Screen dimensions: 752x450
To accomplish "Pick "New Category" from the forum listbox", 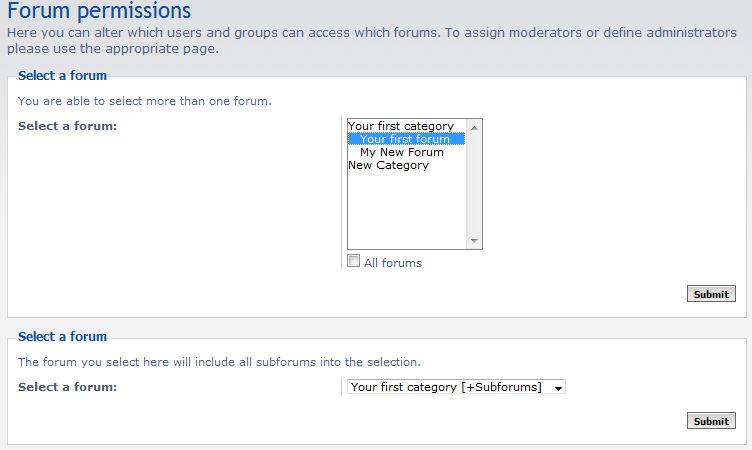I will point(388,165).
